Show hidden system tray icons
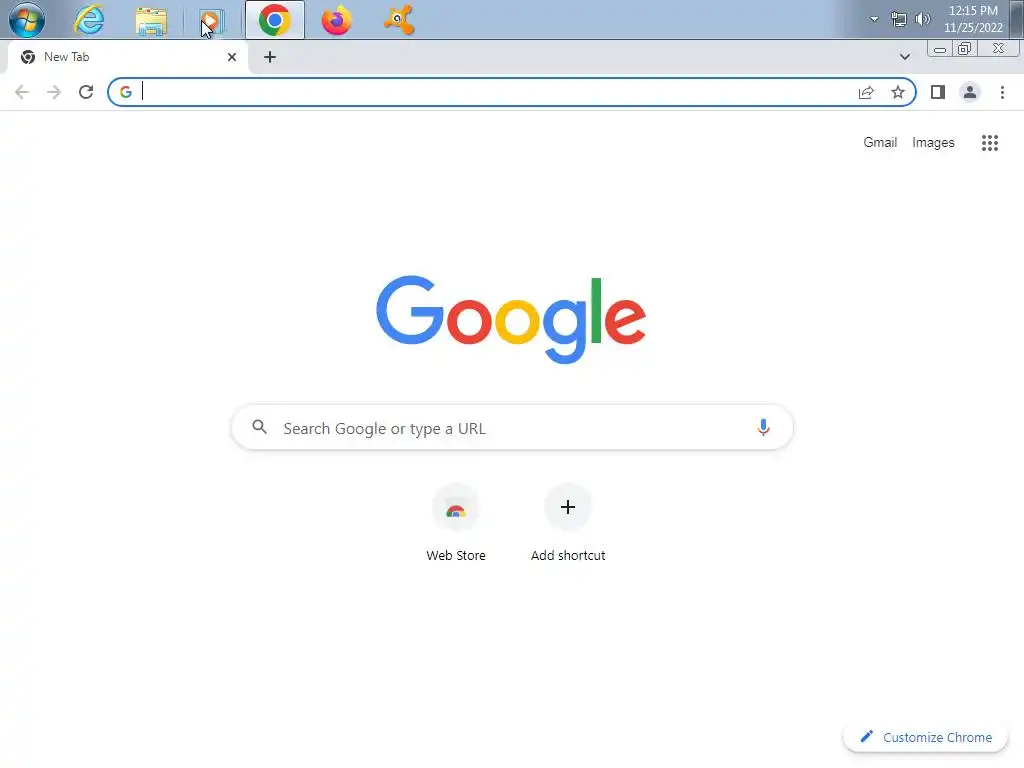The height and width of the screenshot is (768, 1024). [x=874, y=19]
